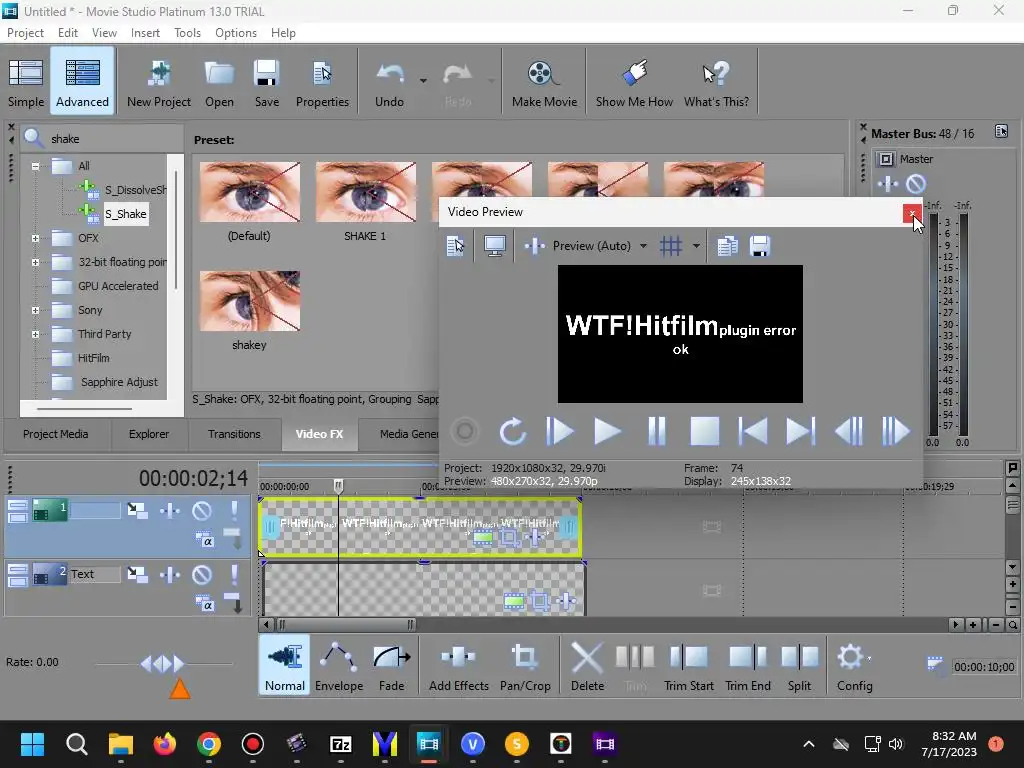The image size is (1024, 768).
Task: Select S_DissolveShake in the effects tree
Action: click(136, 190)
